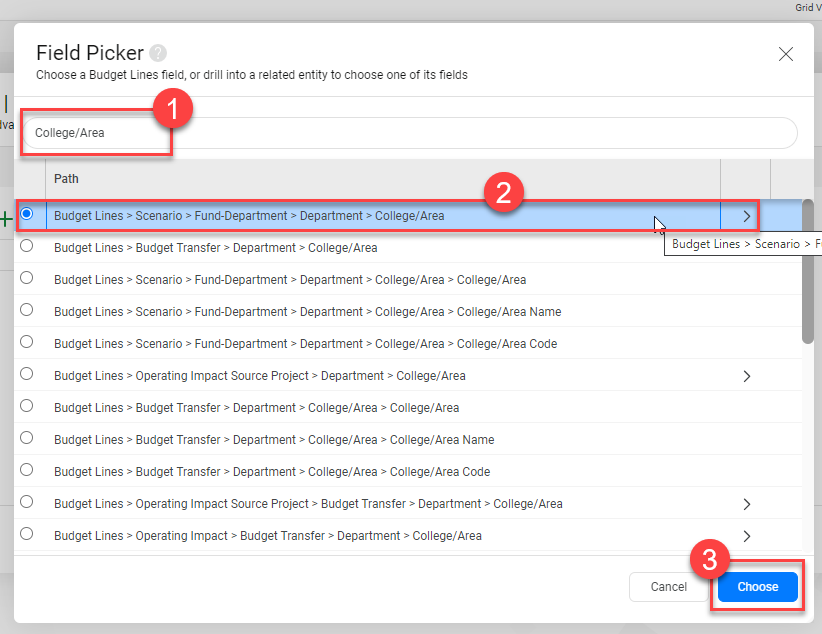This screenshot has width=822, height=634.
Task: Expand the Operating Impact Source Project > Department row
Action: click(747, 375)
